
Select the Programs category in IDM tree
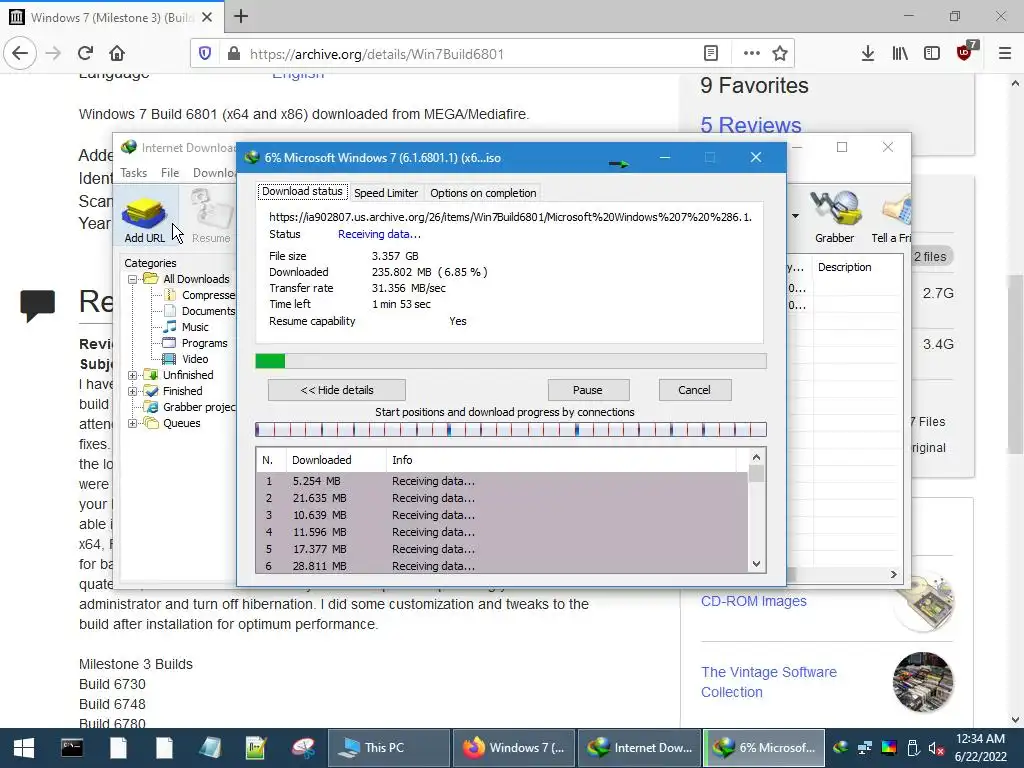tap(196, 343)
